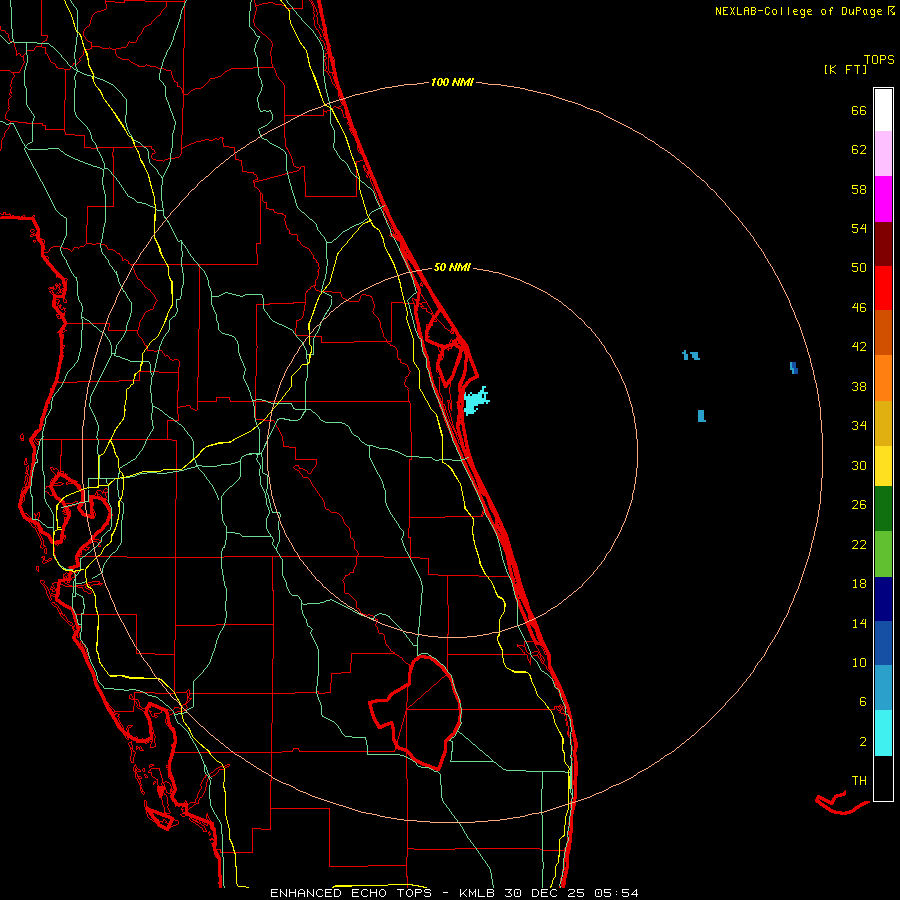This screenshot has width=900, height=900.
Task: Click the dark green swatch at 26 K FT
Action: coord(883,509)
